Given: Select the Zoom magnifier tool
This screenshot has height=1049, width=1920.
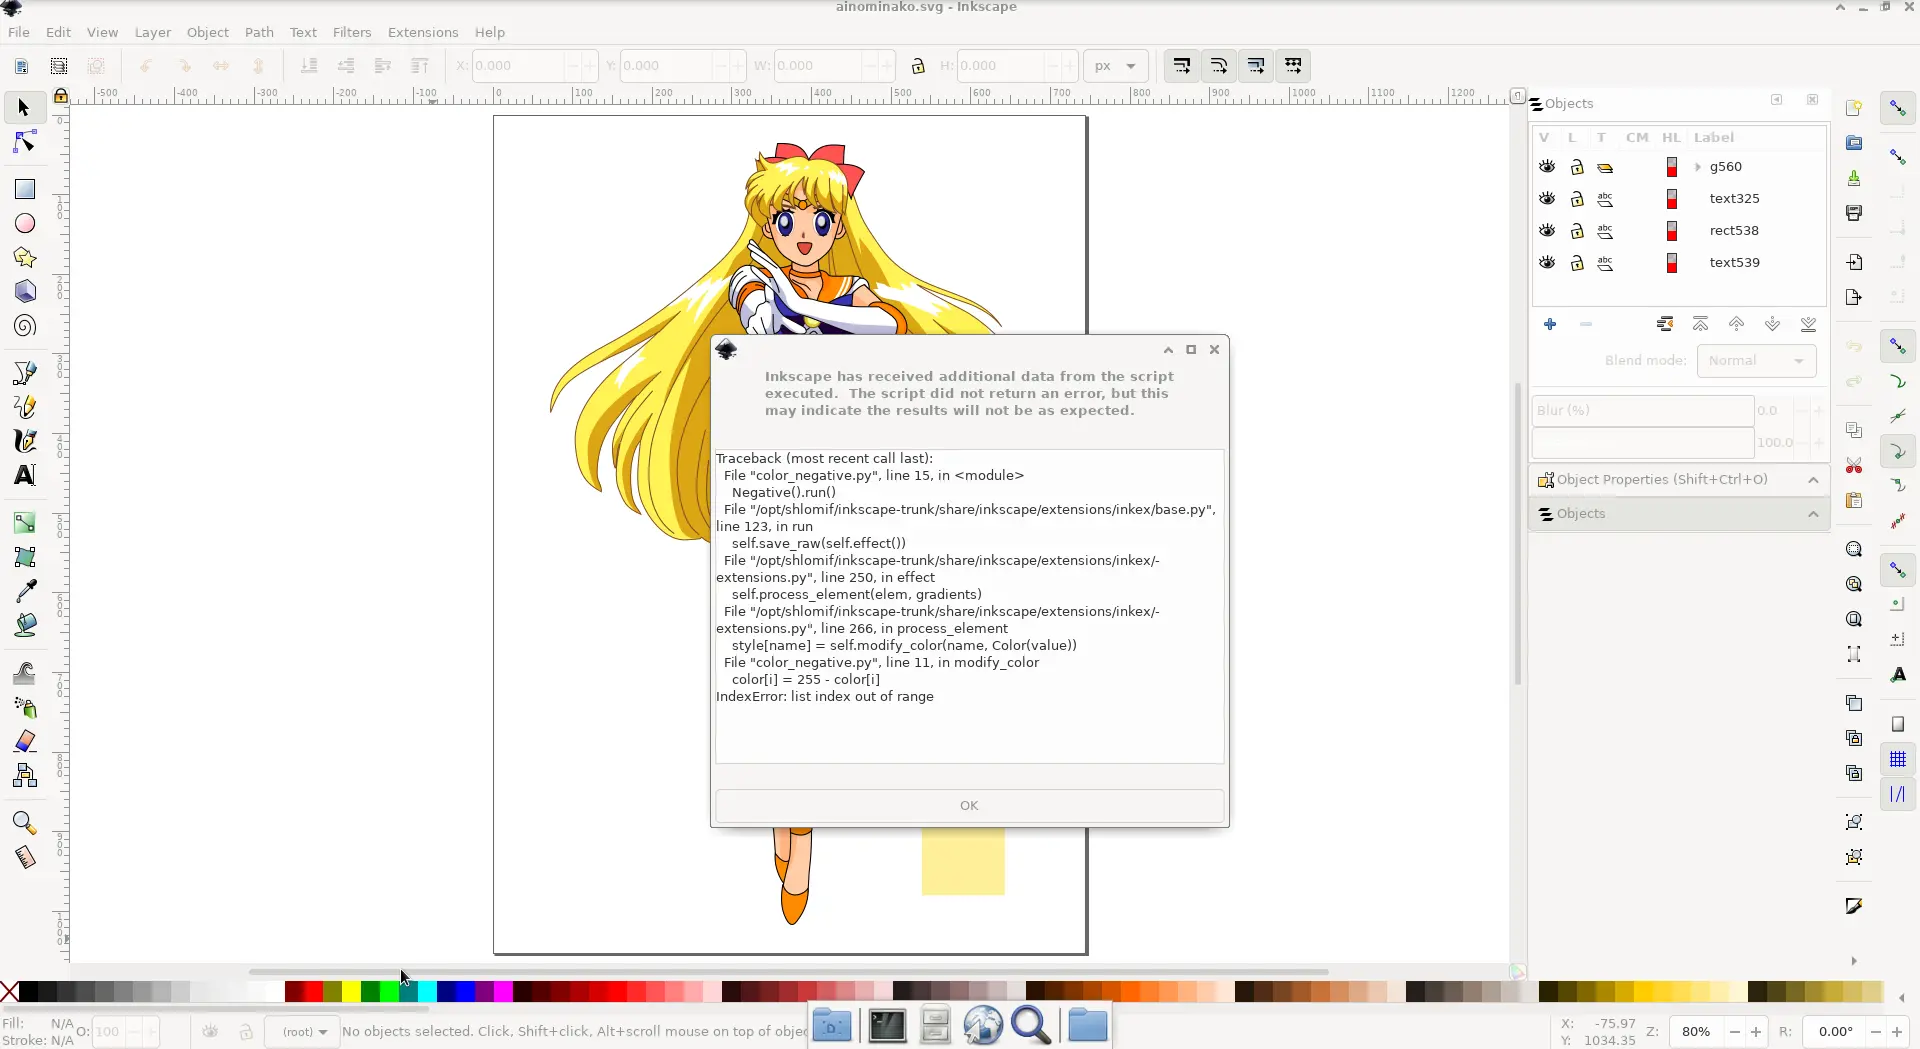Looking at the screenshot, I should pyautogui.click(x=24, y=823).
